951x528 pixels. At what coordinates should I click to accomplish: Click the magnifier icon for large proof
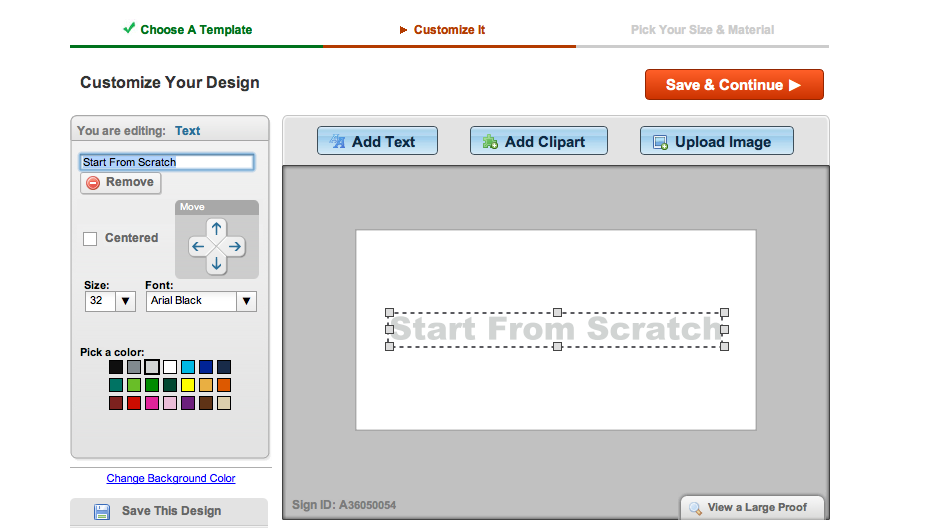click(x=695, y=508)
